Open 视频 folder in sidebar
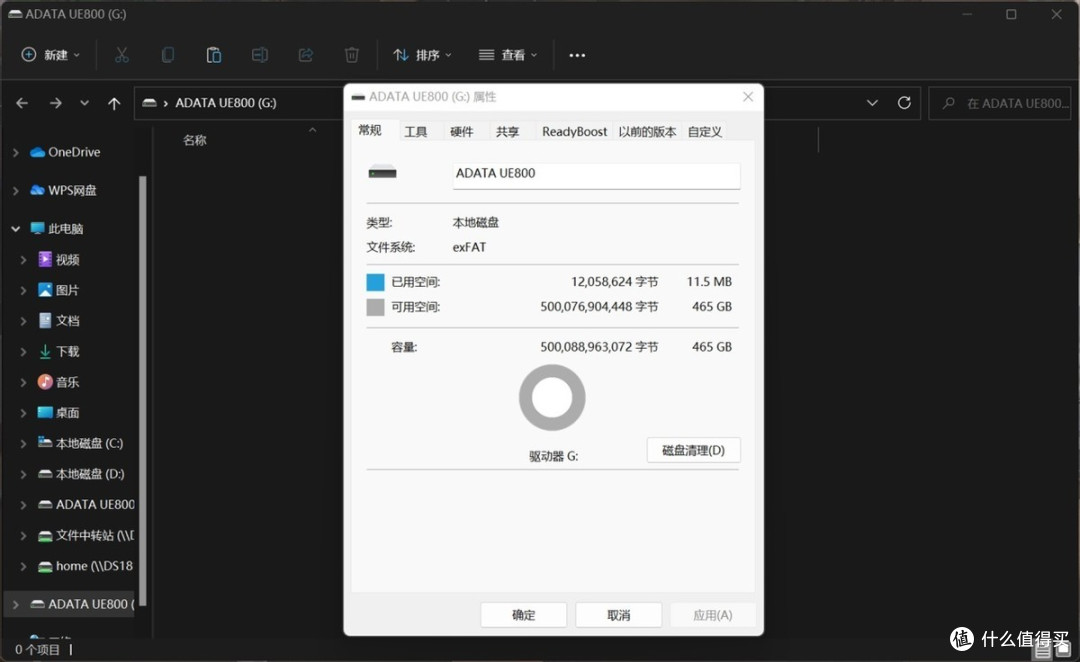This screenshot has width=1080, height=662. (x=67, y=260)
